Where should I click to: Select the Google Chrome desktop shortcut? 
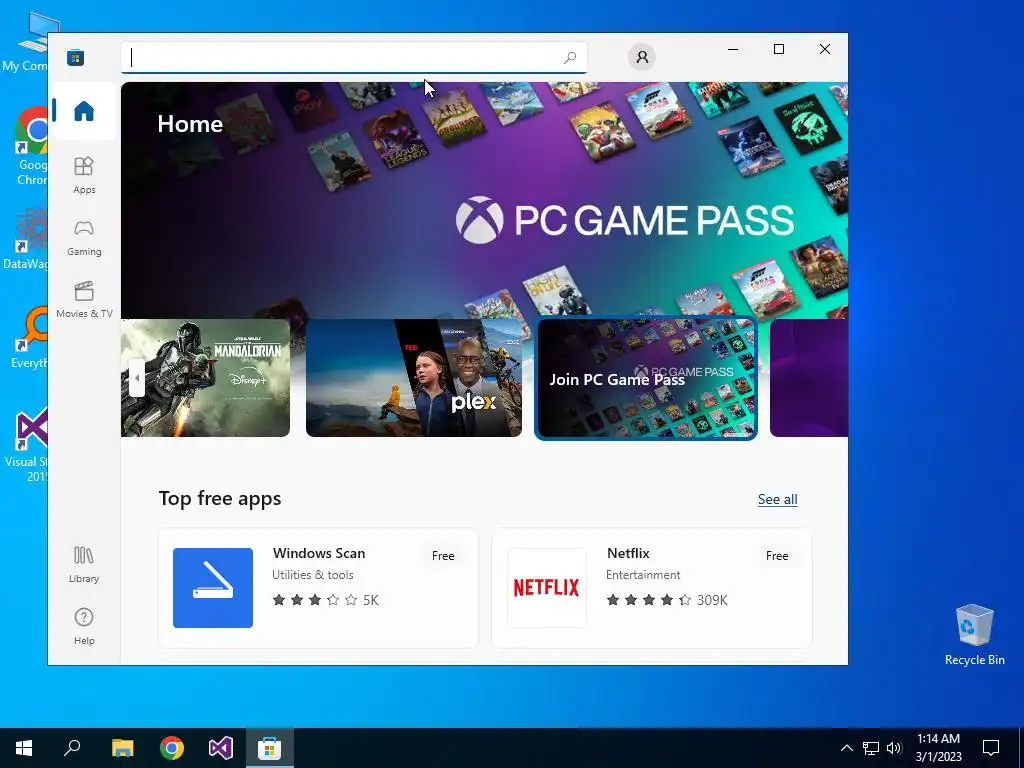pyautogui.click(x=31, y=147)
